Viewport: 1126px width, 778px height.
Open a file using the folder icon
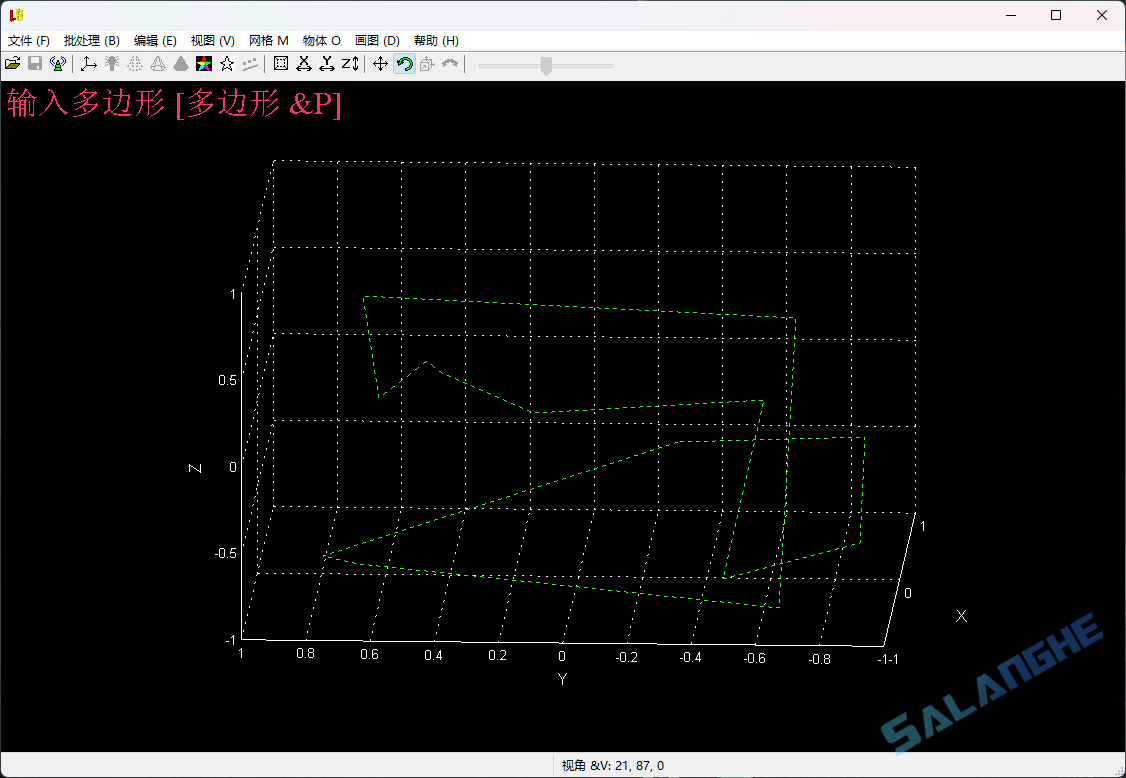point(13,63)
